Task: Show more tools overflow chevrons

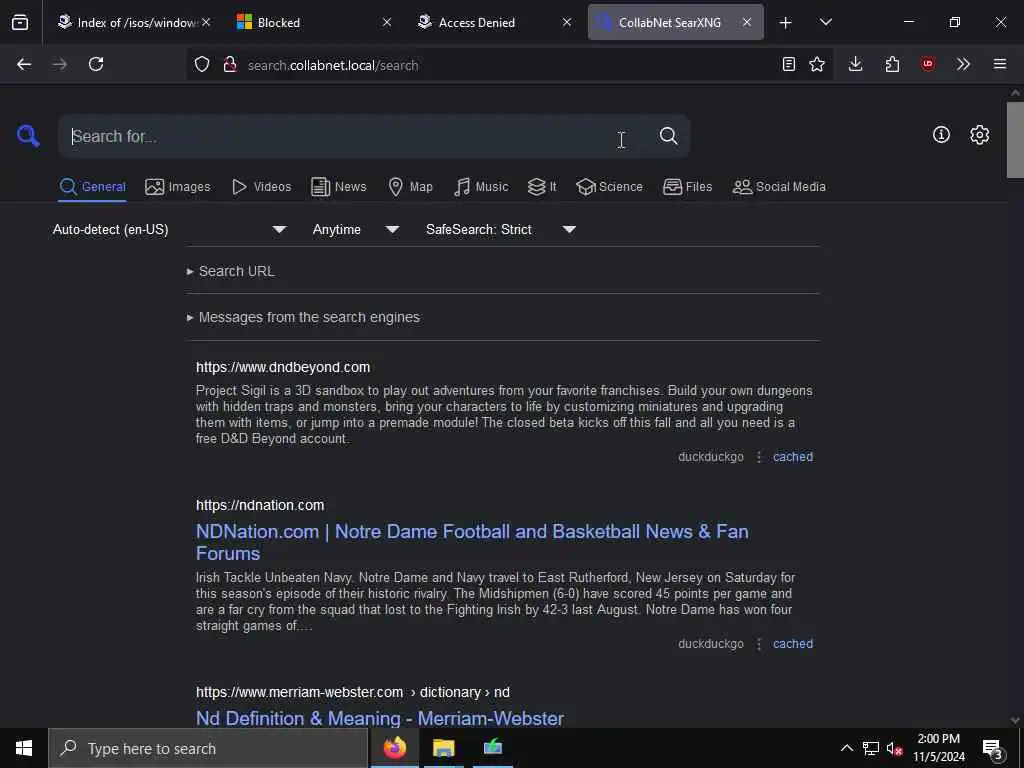Action: tap(963, 64)
